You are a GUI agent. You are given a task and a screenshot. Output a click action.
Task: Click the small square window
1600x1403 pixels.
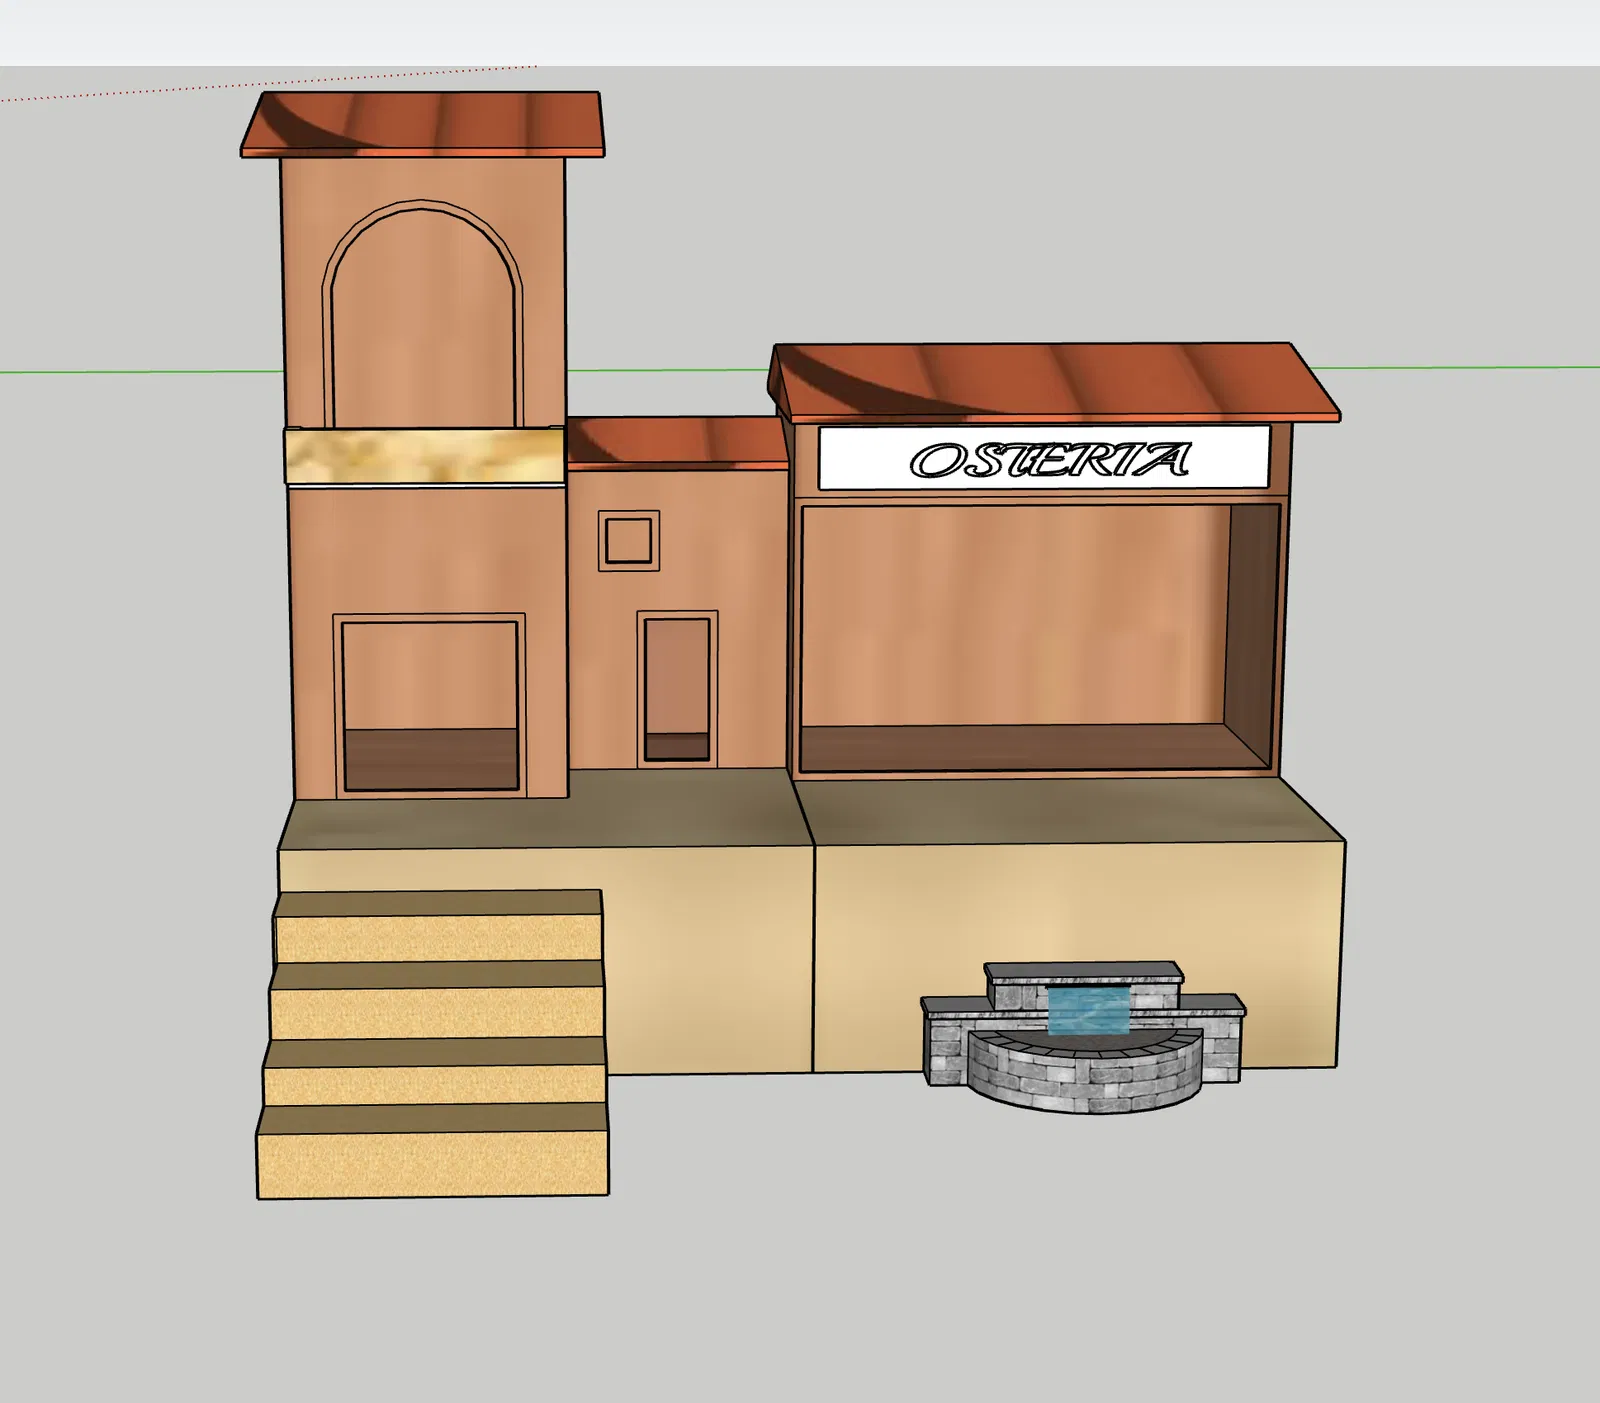point(629,541)
